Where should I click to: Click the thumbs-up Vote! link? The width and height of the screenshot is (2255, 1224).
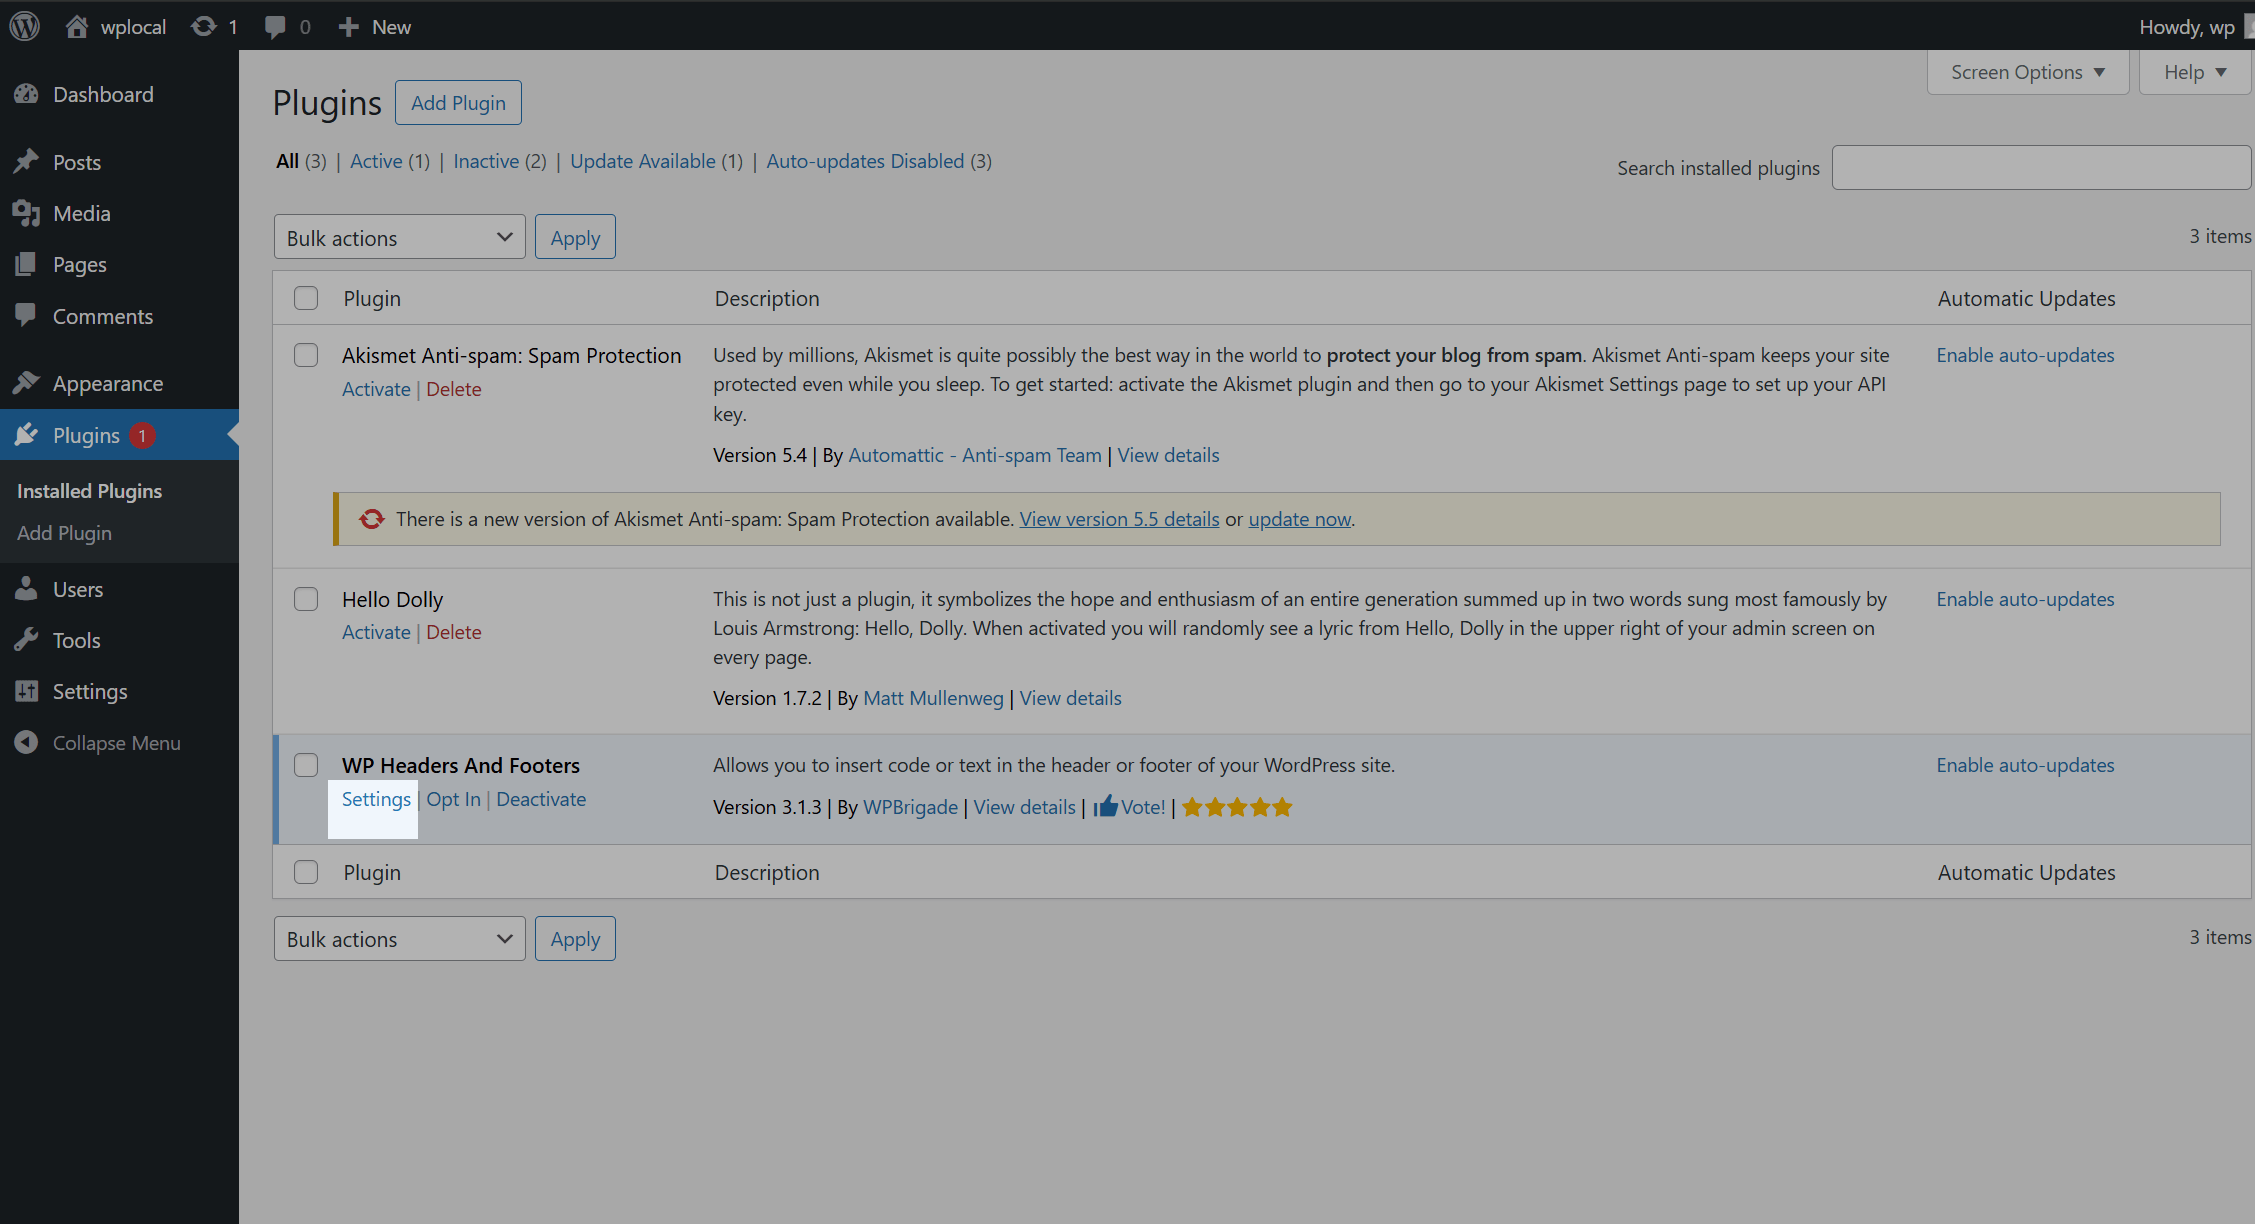tap(1130, 807)
